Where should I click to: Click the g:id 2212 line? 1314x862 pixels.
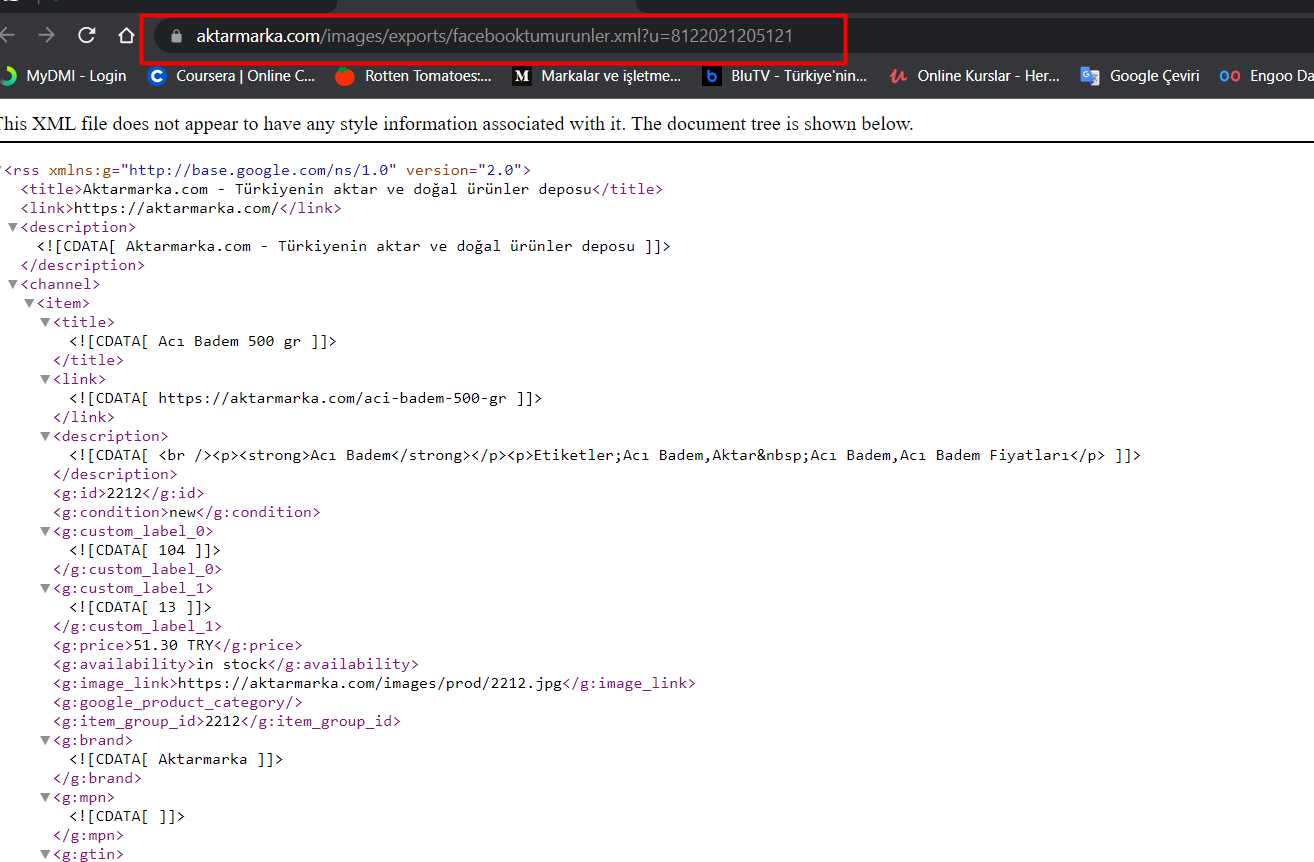pos(129,493)
